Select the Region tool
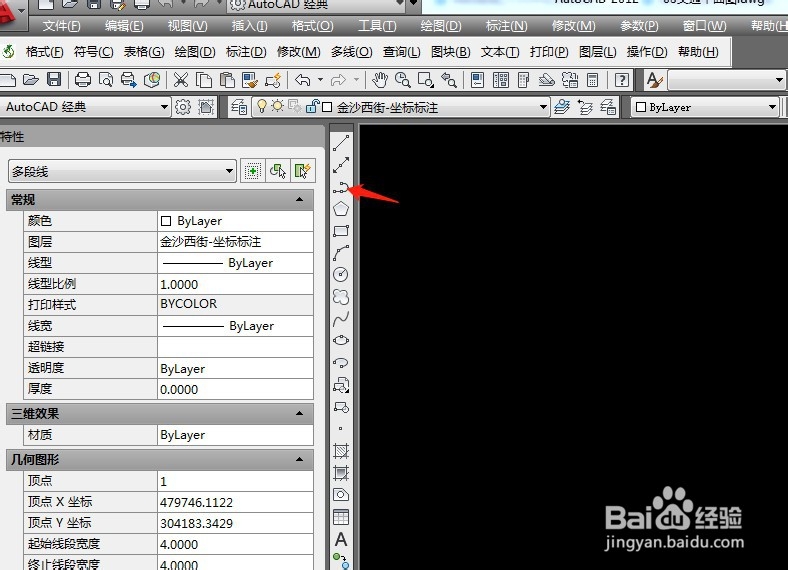788x570 pixels. click(341, 495)
